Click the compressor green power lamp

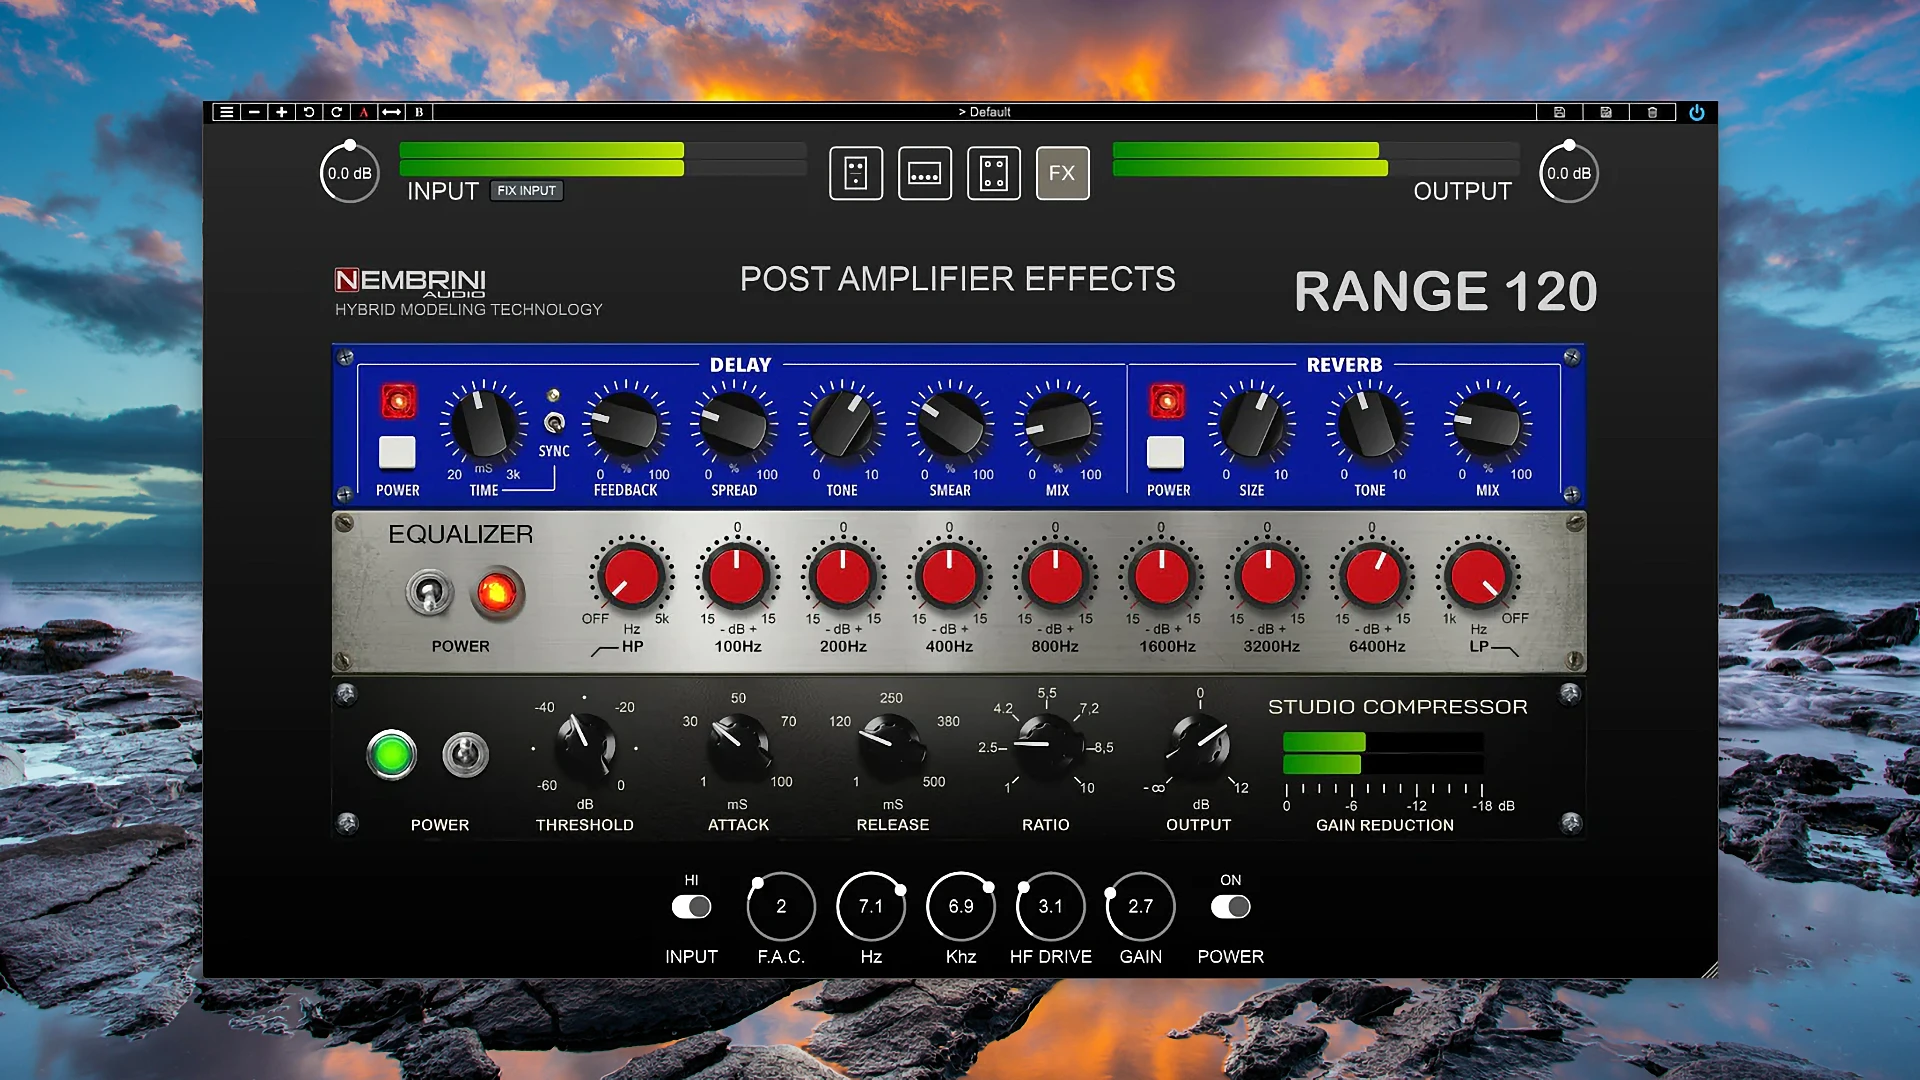pyautogui.click(x=391, y=754)
